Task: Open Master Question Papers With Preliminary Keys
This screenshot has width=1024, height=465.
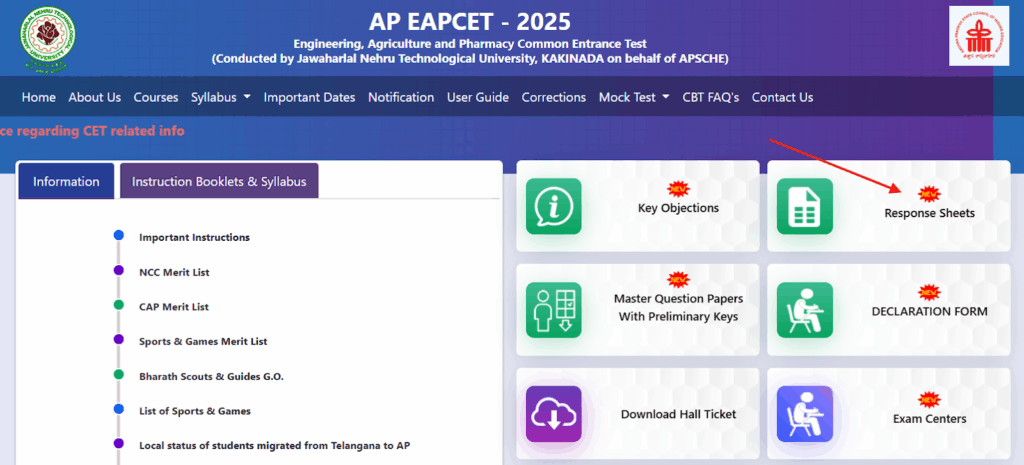Action: [679, 308]
